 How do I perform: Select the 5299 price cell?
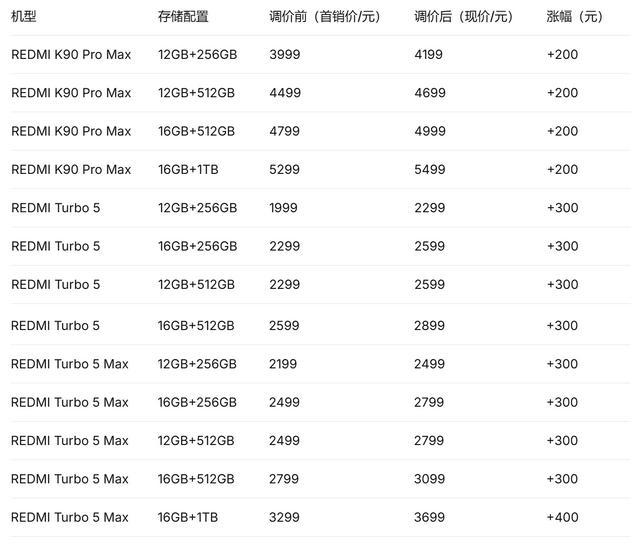(x=284, y=170)
